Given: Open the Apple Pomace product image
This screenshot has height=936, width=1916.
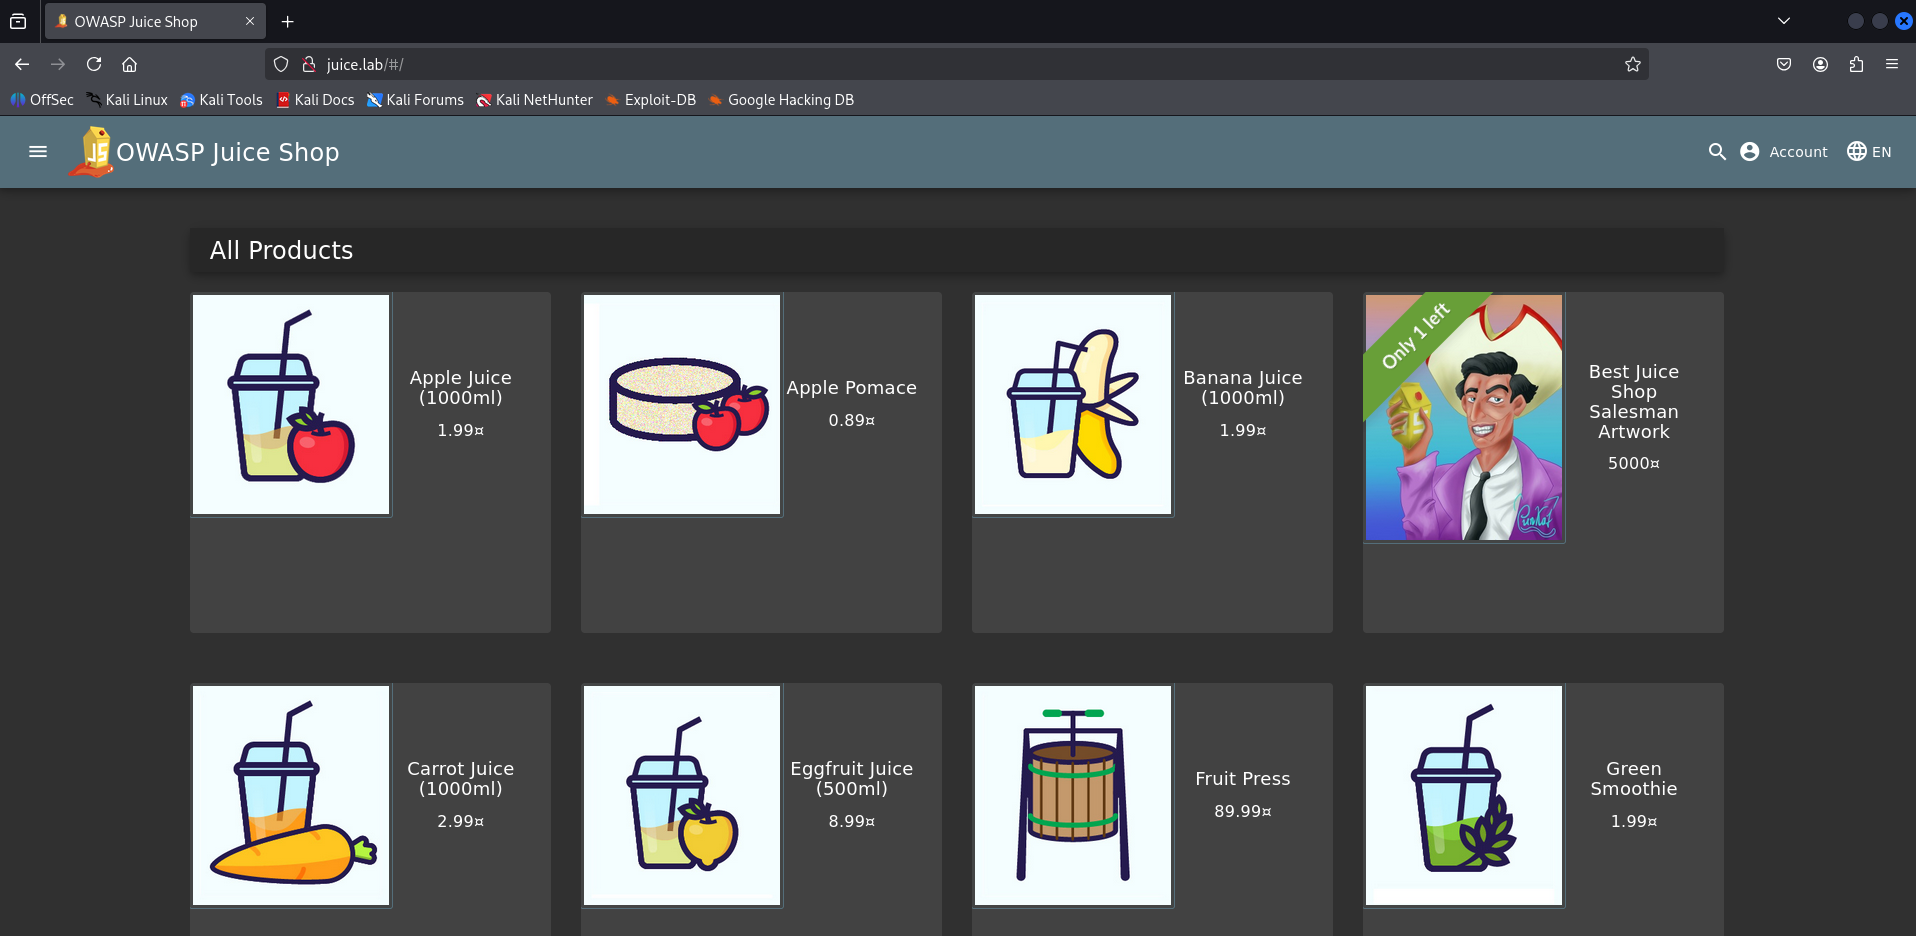Looking at the screenshot, I should coord(682,404).
